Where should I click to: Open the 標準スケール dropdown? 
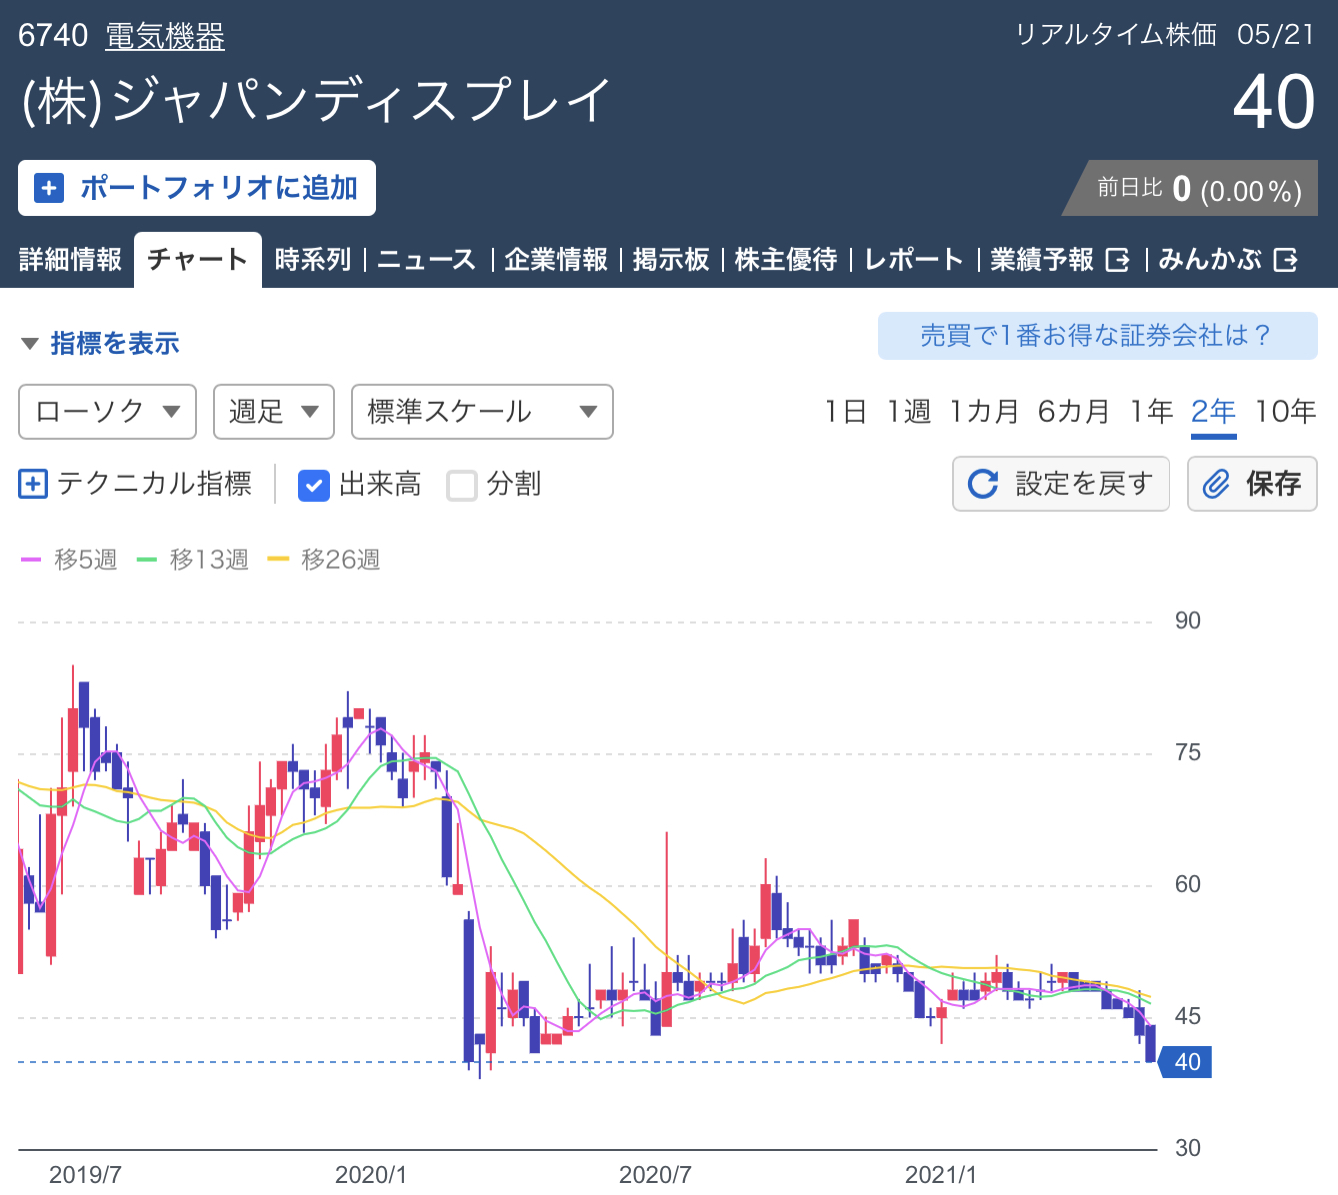(481, 412)
